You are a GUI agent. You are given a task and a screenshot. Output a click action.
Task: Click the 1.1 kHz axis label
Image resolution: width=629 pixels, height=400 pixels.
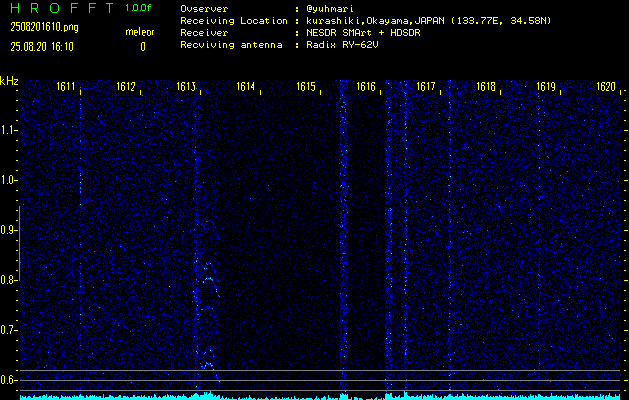[7, 130]
